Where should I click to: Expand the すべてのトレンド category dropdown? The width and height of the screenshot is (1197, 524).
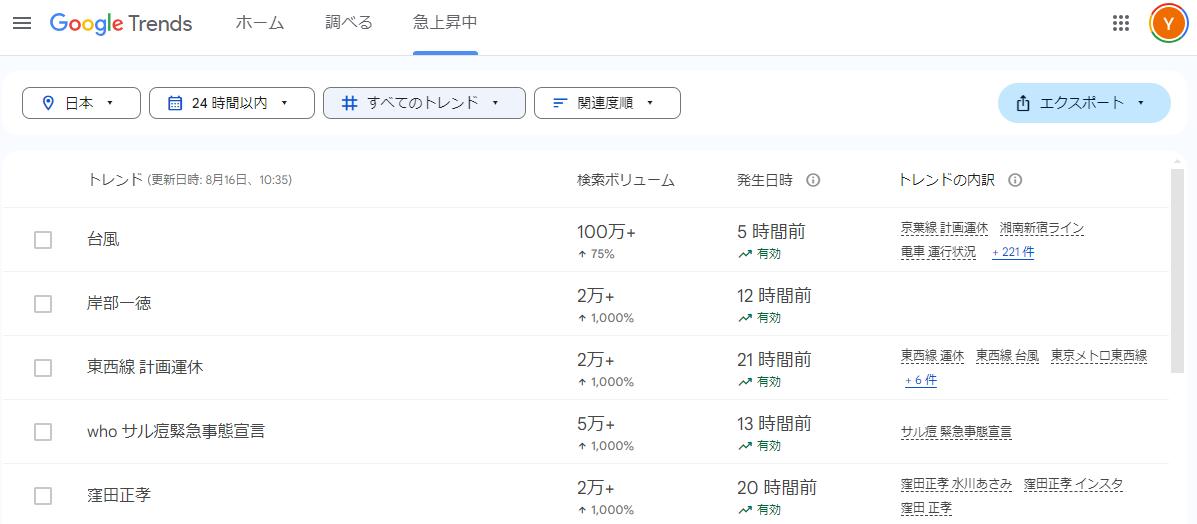point(424,103)
